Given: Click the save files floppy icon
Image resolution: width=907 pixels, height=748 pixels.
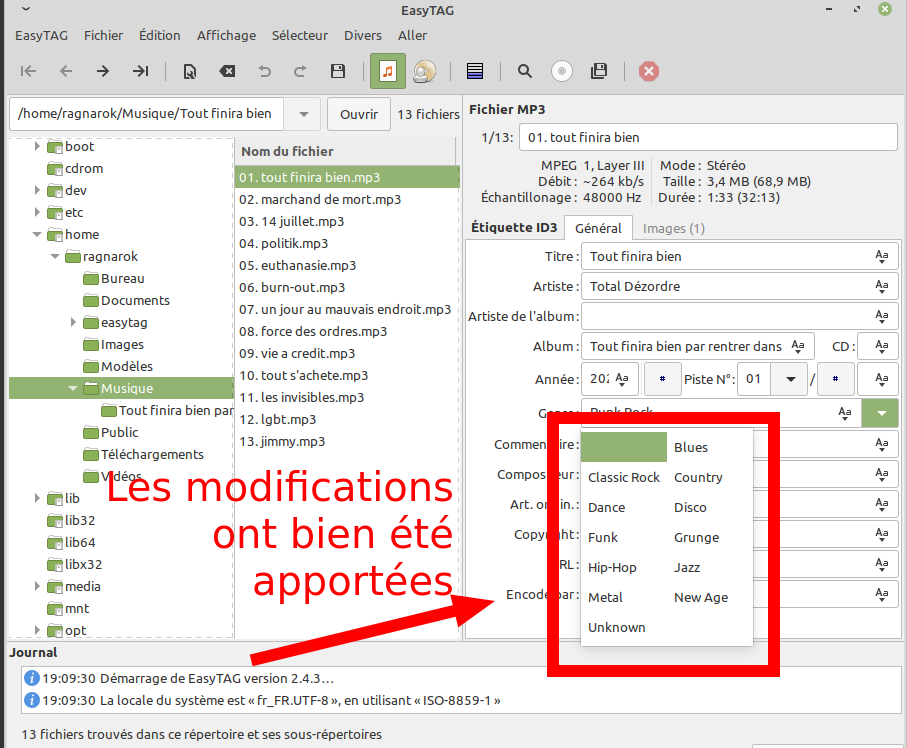Looking at the screenshot, I should (338, 71).
